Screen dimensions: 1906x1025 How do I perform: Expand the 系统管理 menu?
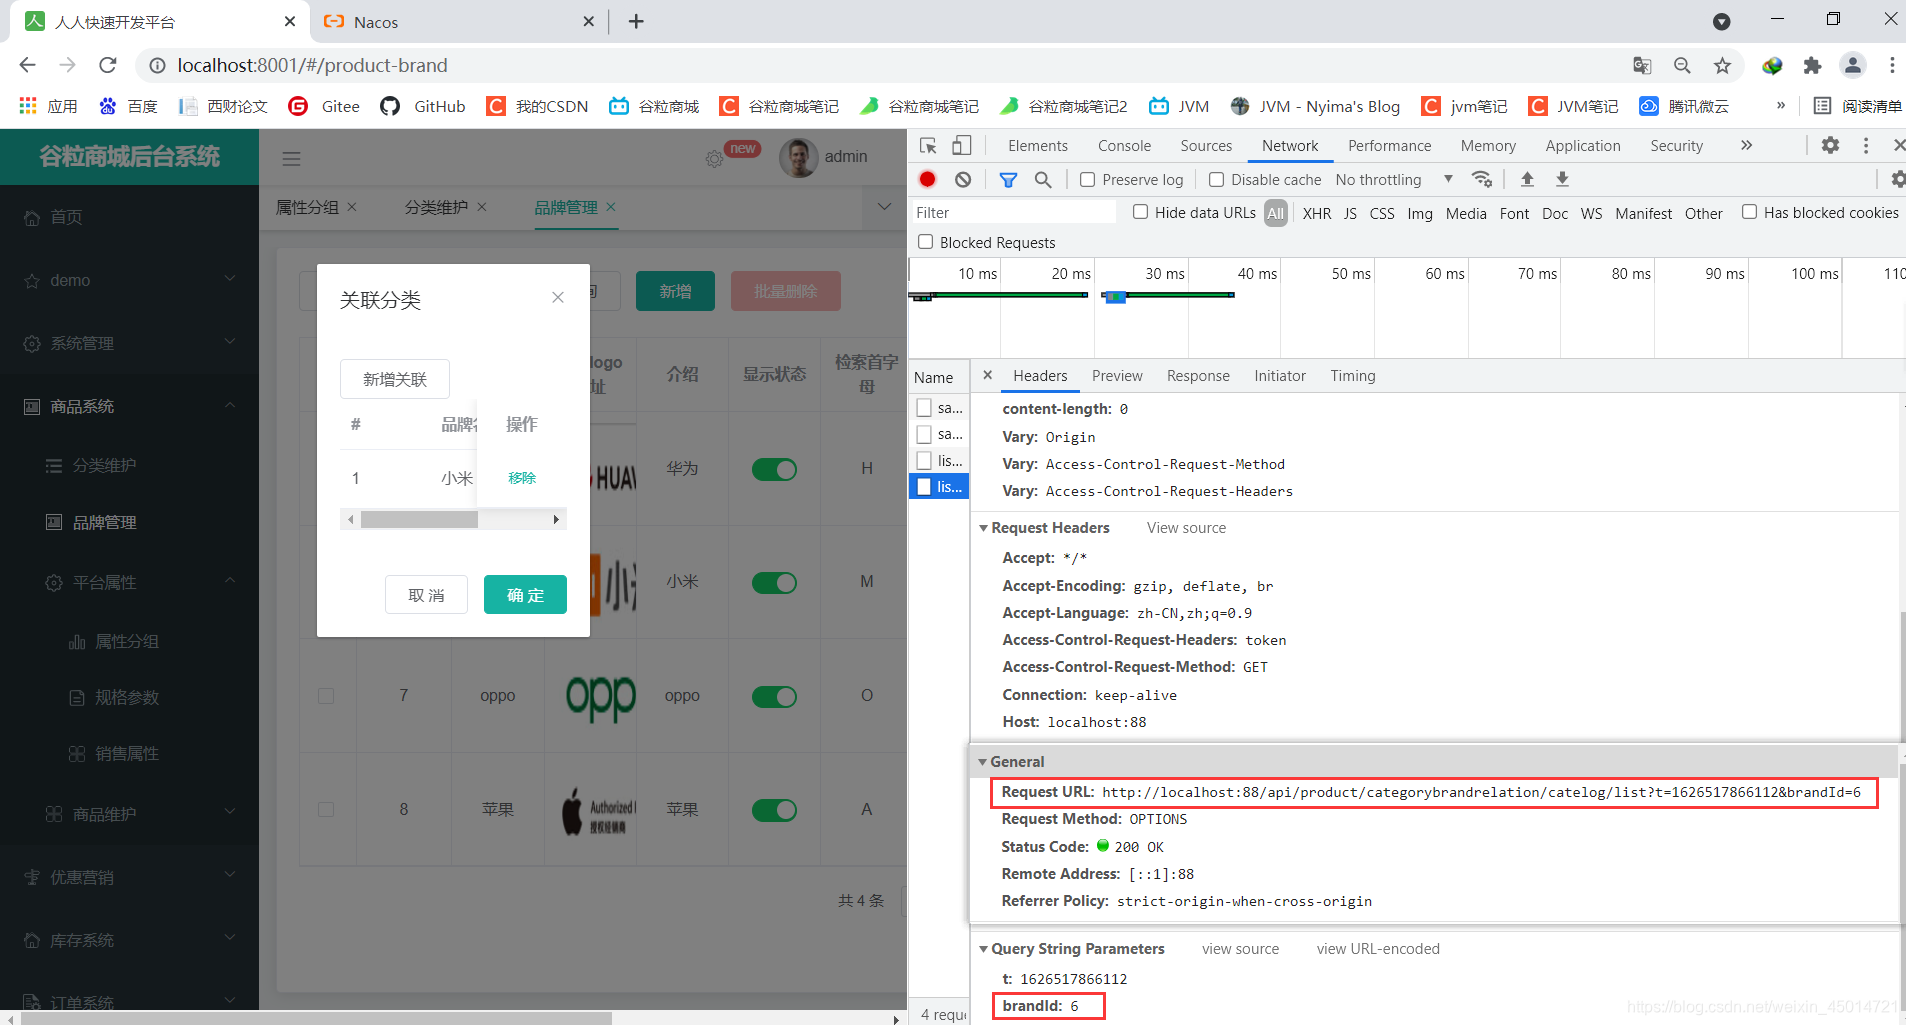click(129, 343)
